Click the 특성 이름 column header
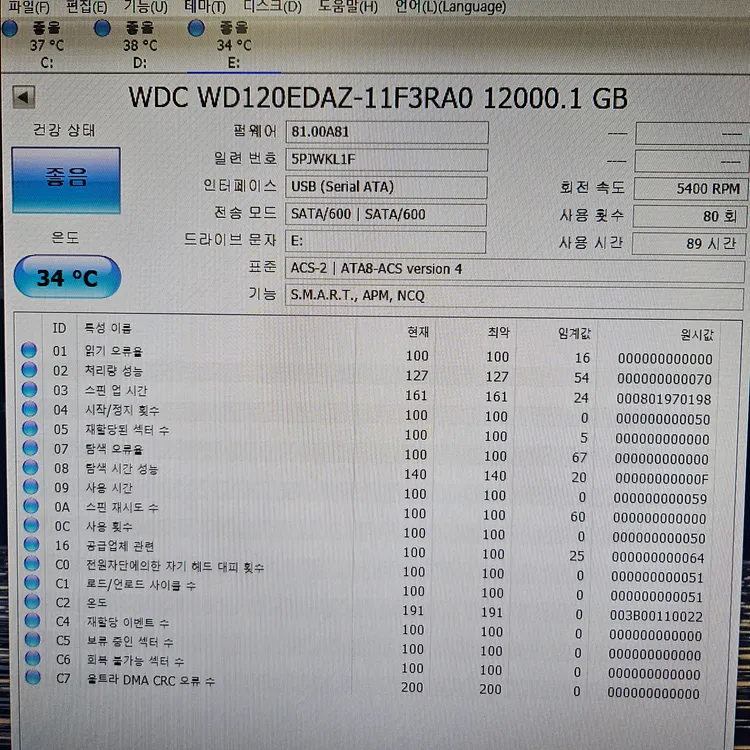This screenshot has height=750, width=750. 108,328
